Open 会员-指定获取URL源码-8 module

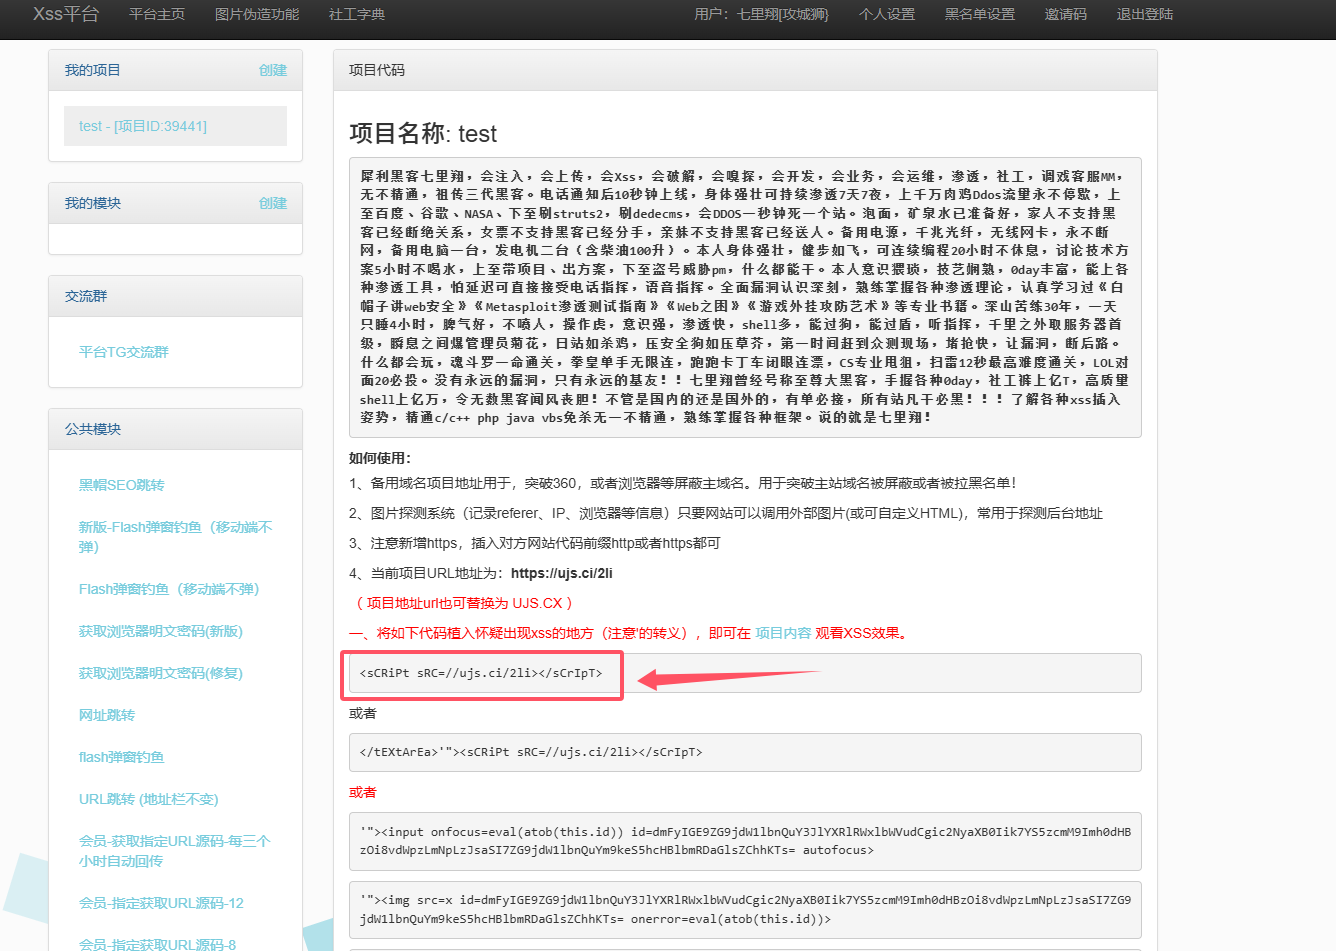point(158,944)
